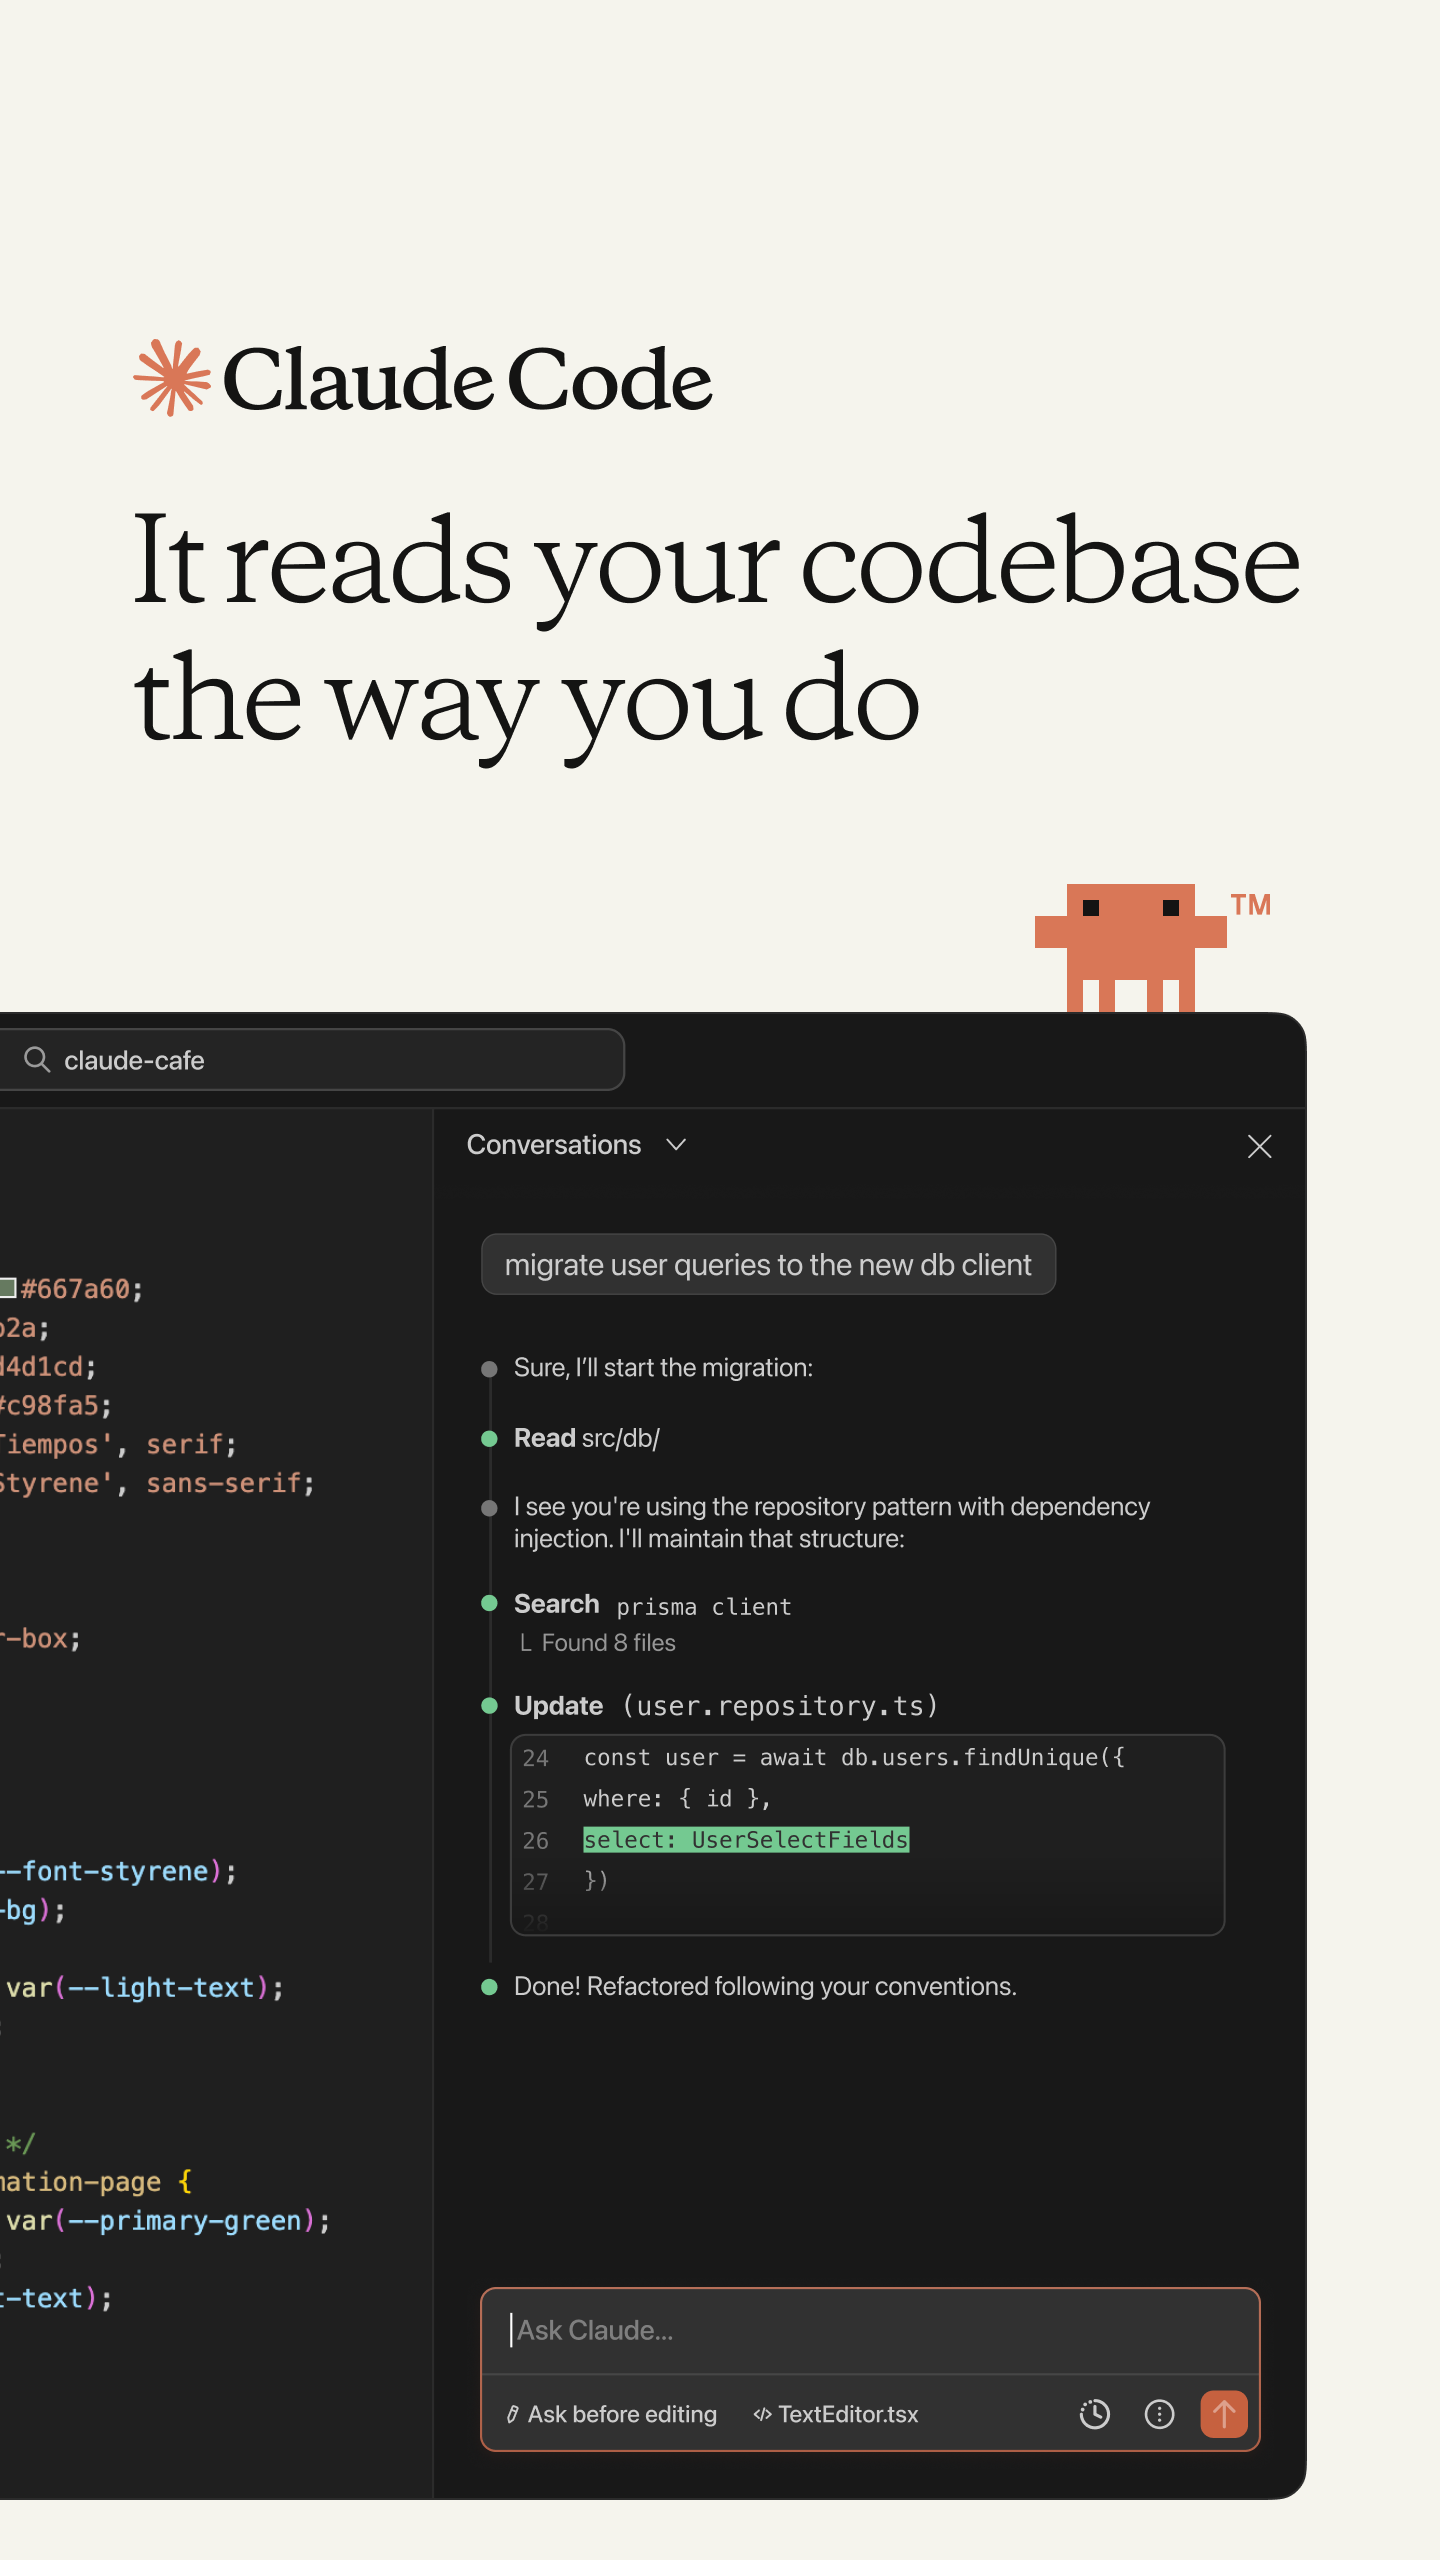1440x2560 pixels.
Task: Click the info circle icon
Action: point(1159,2414)
